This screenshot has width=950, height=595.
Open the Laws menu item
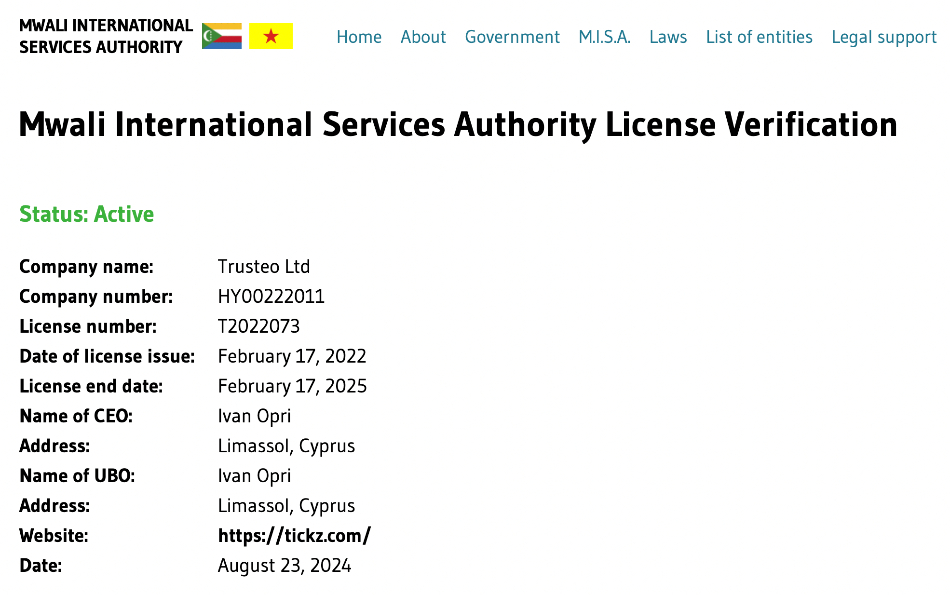668,37
